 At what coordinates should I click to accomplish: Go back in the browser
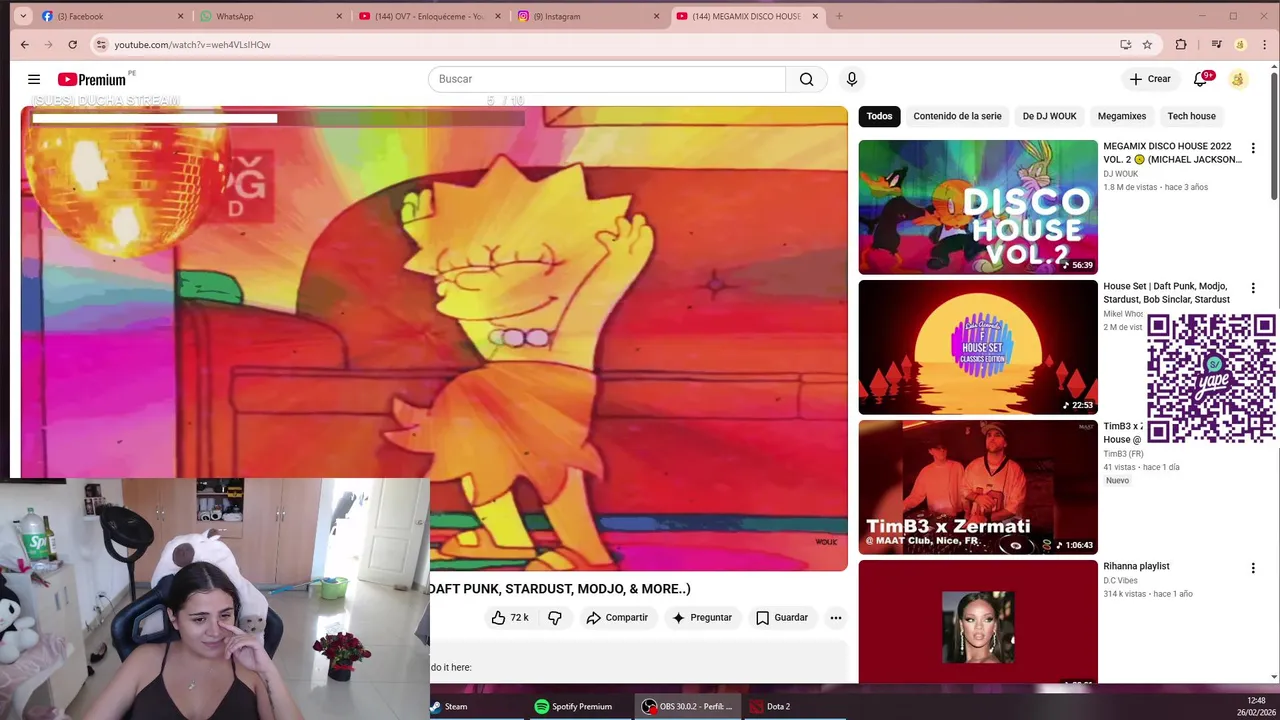[x=25, y=44]
